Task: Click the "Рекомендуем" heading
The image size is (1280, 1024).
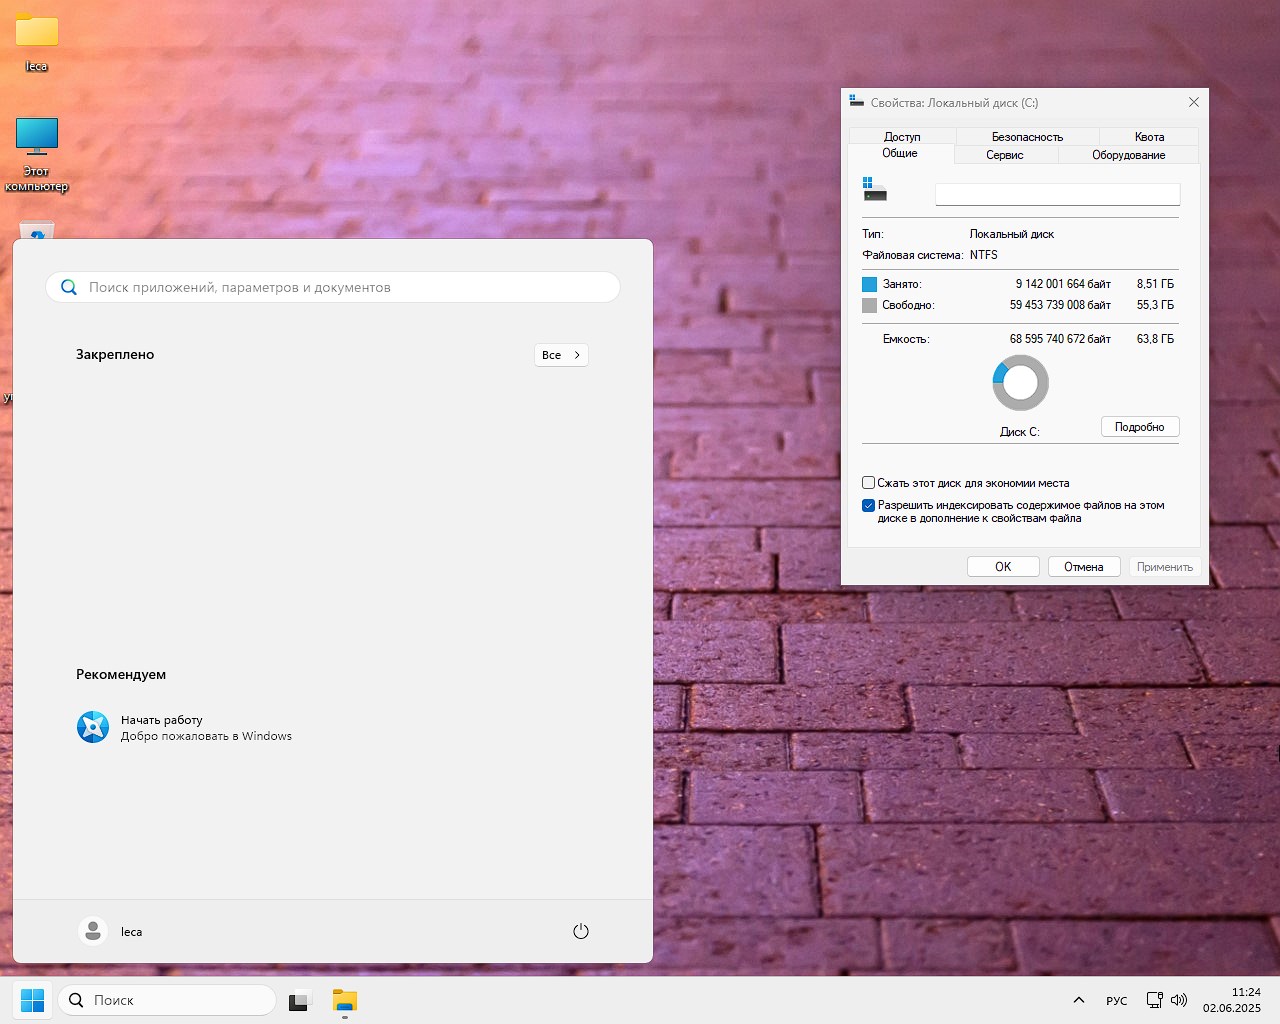Action: point(121,674)
